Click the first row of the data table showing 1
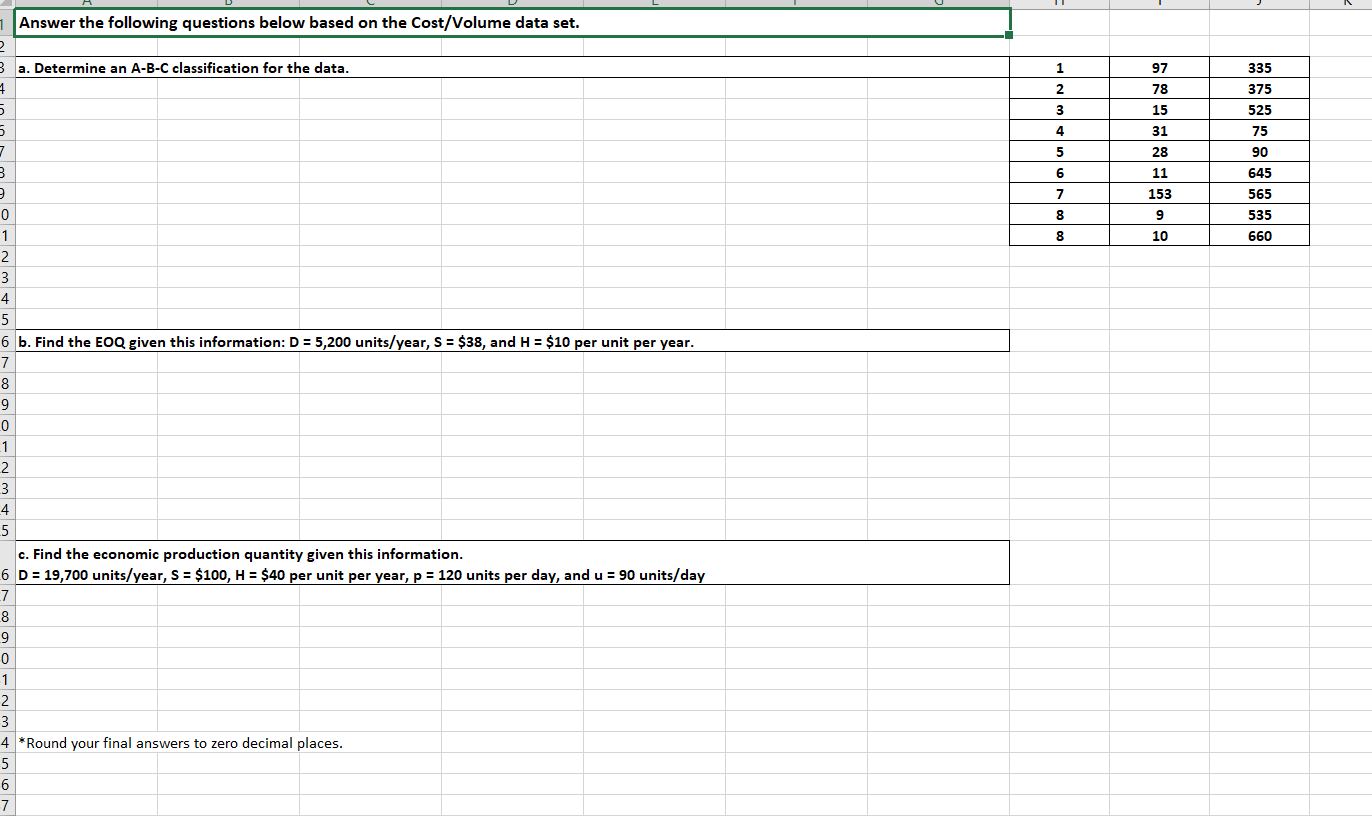1372x816 pixels. [x=1059, y=67]
